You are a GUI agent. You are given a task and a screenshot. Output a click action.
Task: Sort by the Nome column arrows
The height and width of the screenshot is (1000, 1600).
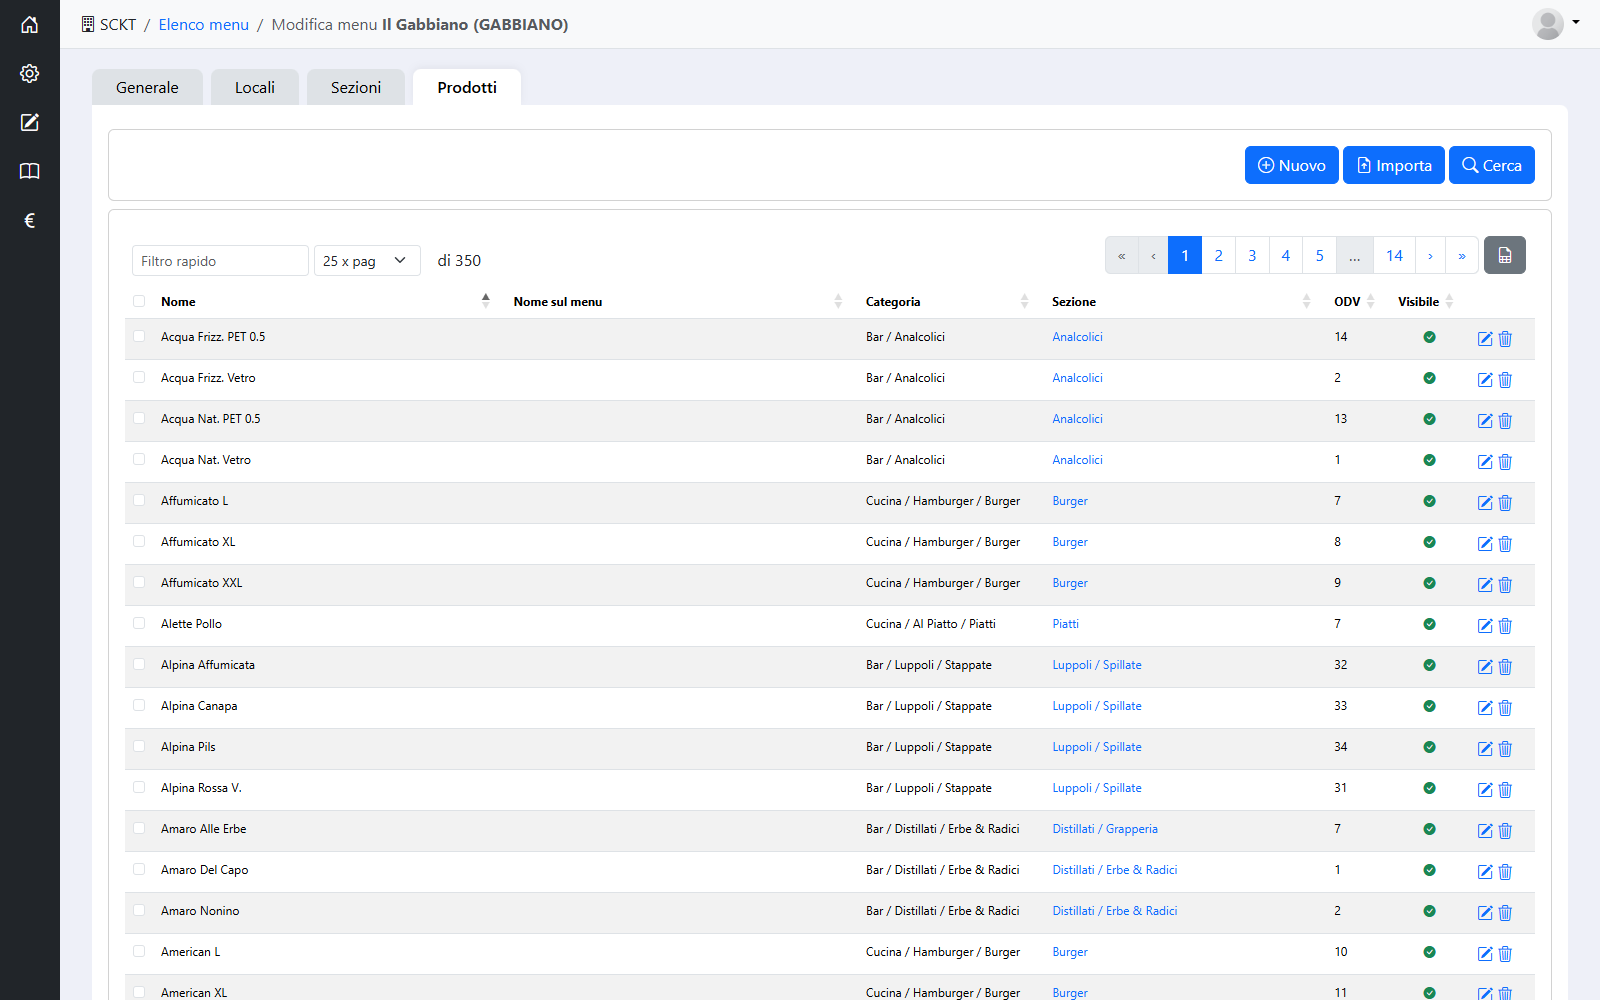click(x=486, y=301)
